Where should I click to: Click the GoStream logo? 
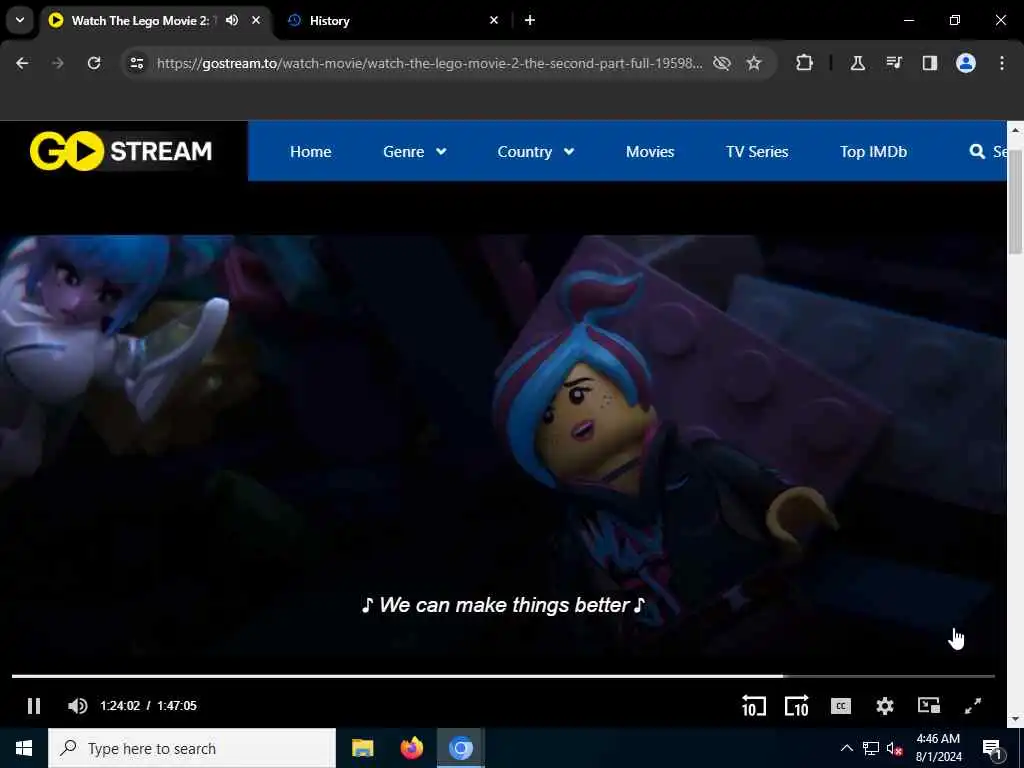pyautogui.click(x=121, y=151)
